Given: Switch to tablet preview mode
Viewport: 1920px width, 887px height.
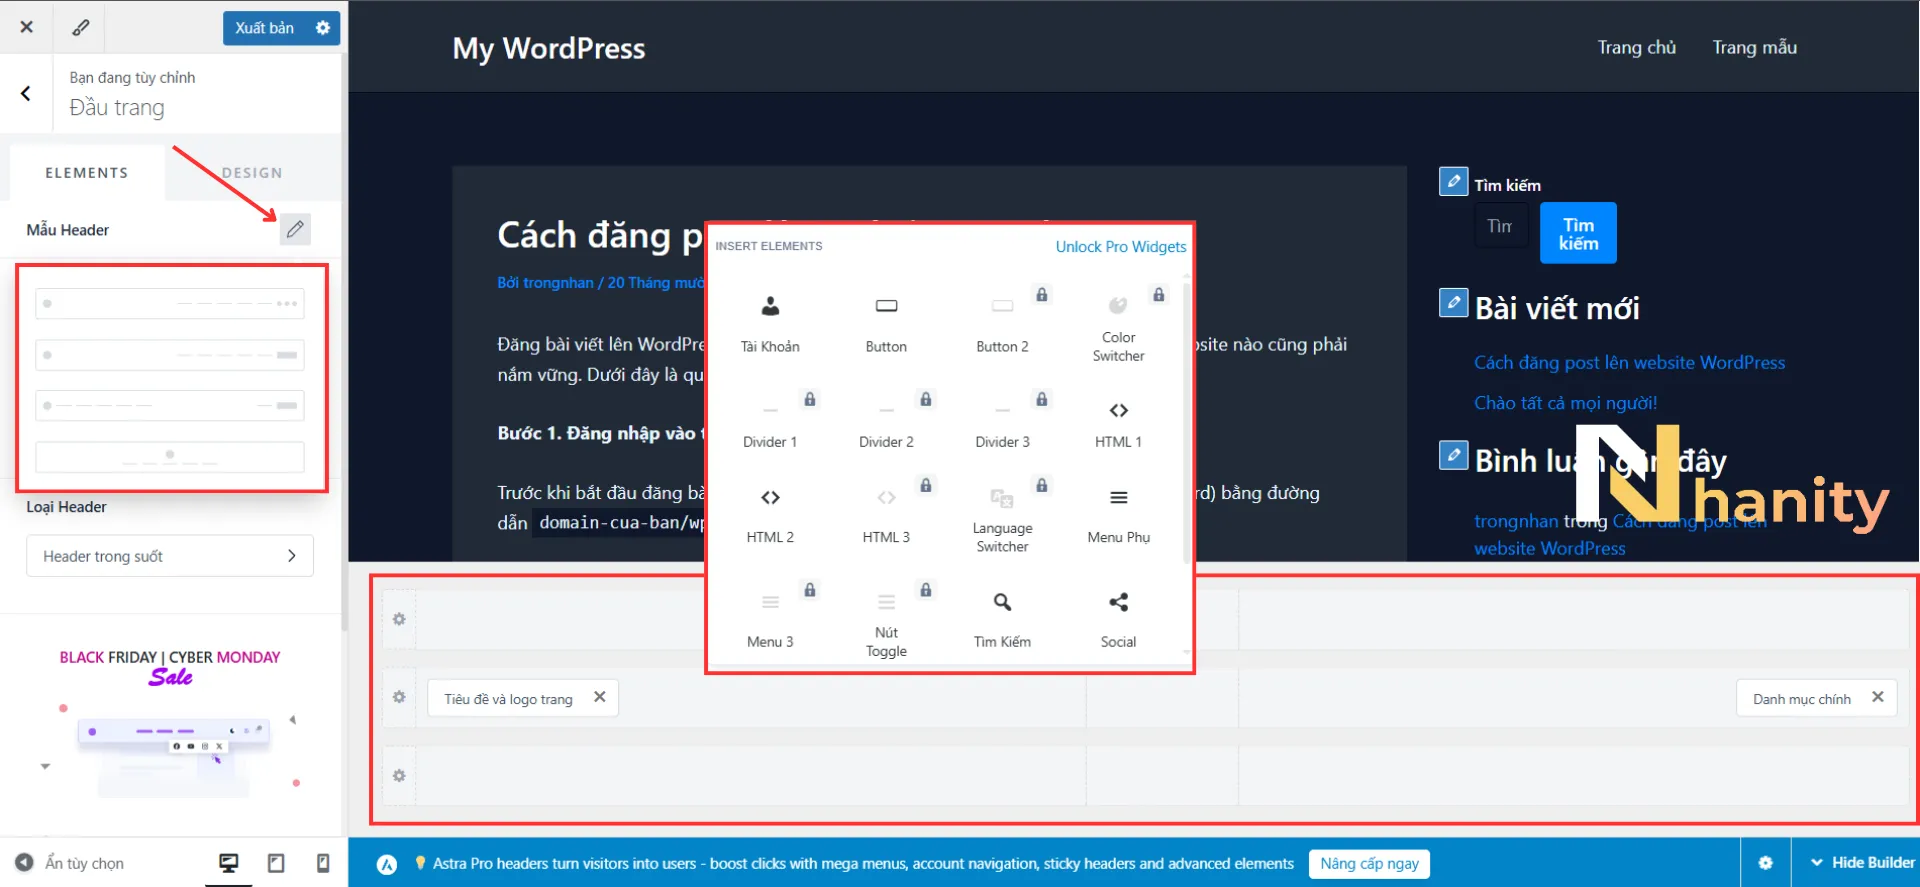Looking at the screenshot, I should (276, 863).
